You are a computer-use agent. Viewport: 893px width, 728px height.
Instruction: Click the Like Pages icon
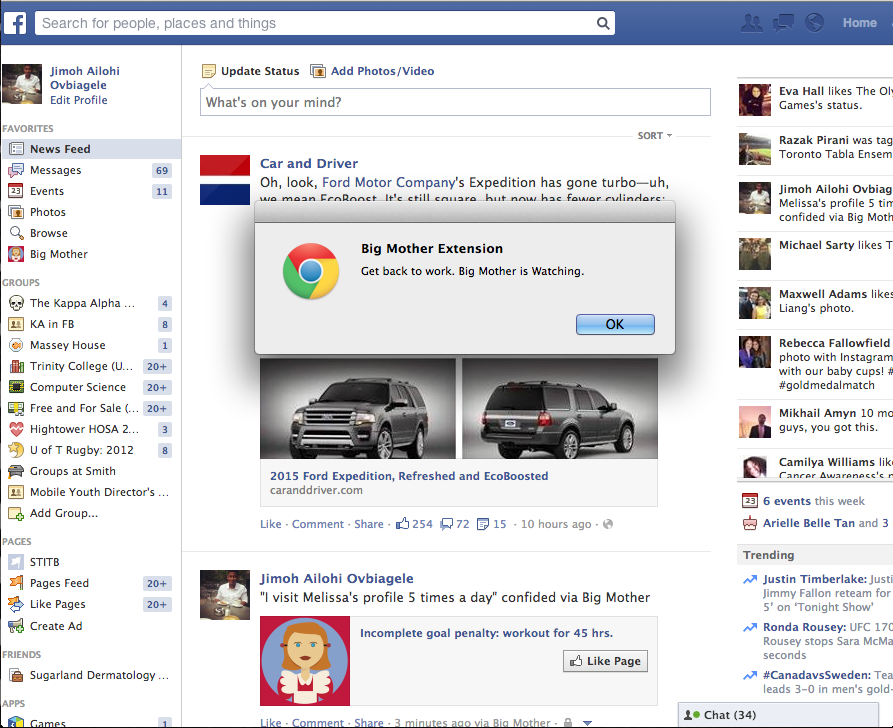(x=17, y=604)
